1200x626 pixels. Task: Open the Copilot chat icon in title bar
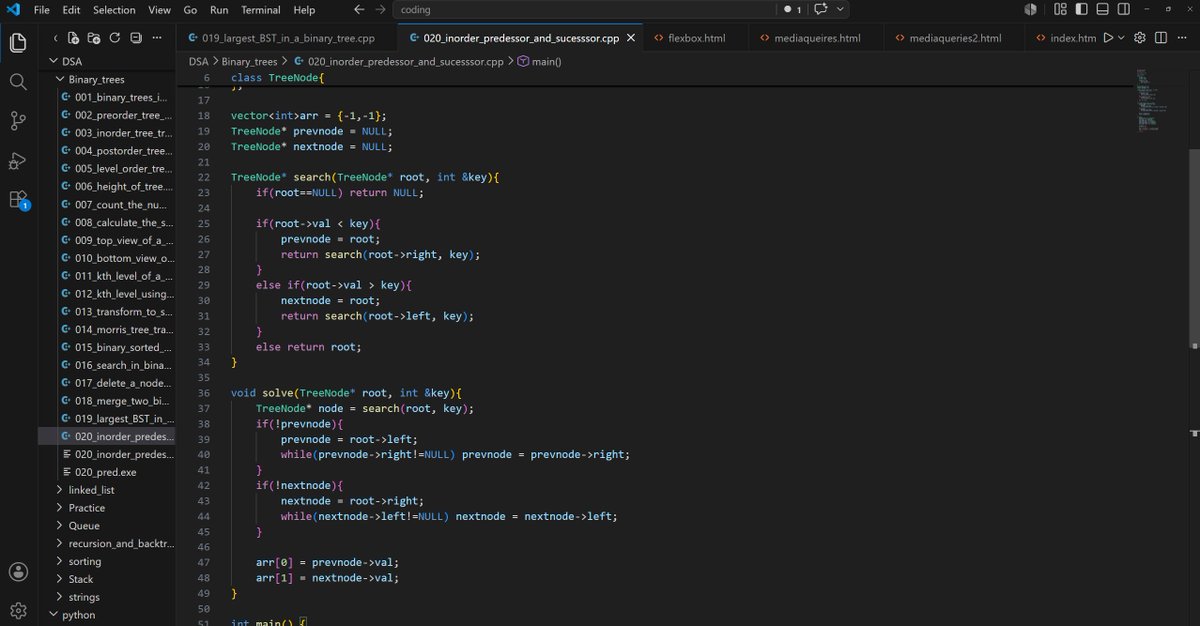[x=821, y=10]
